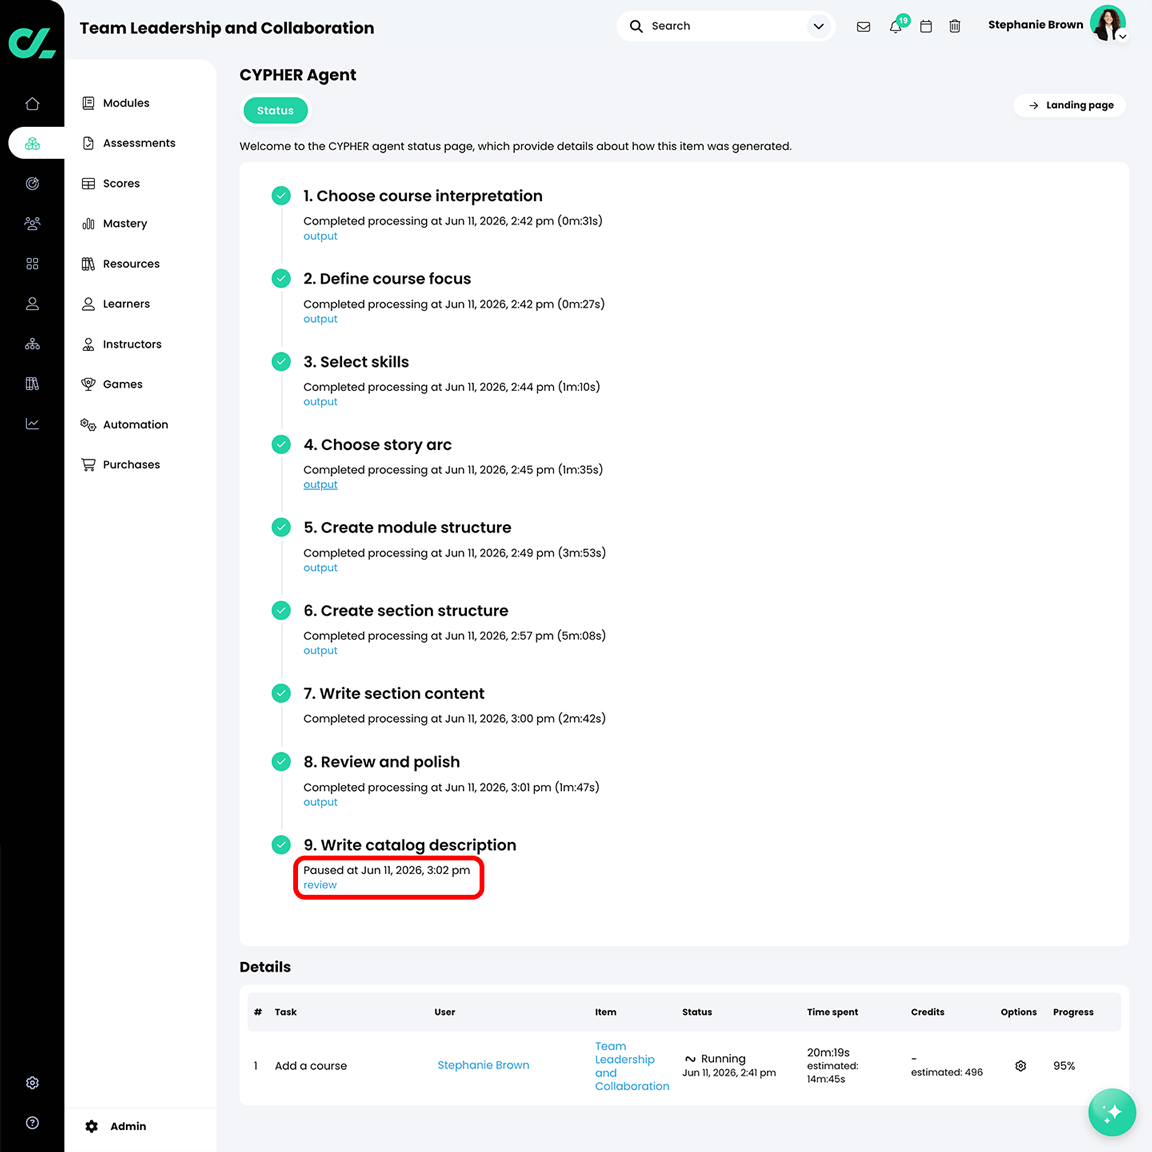This screenshot has width=1152, height=1152.
Task: Click the Automation gears icon
Action: click(88, 425)
